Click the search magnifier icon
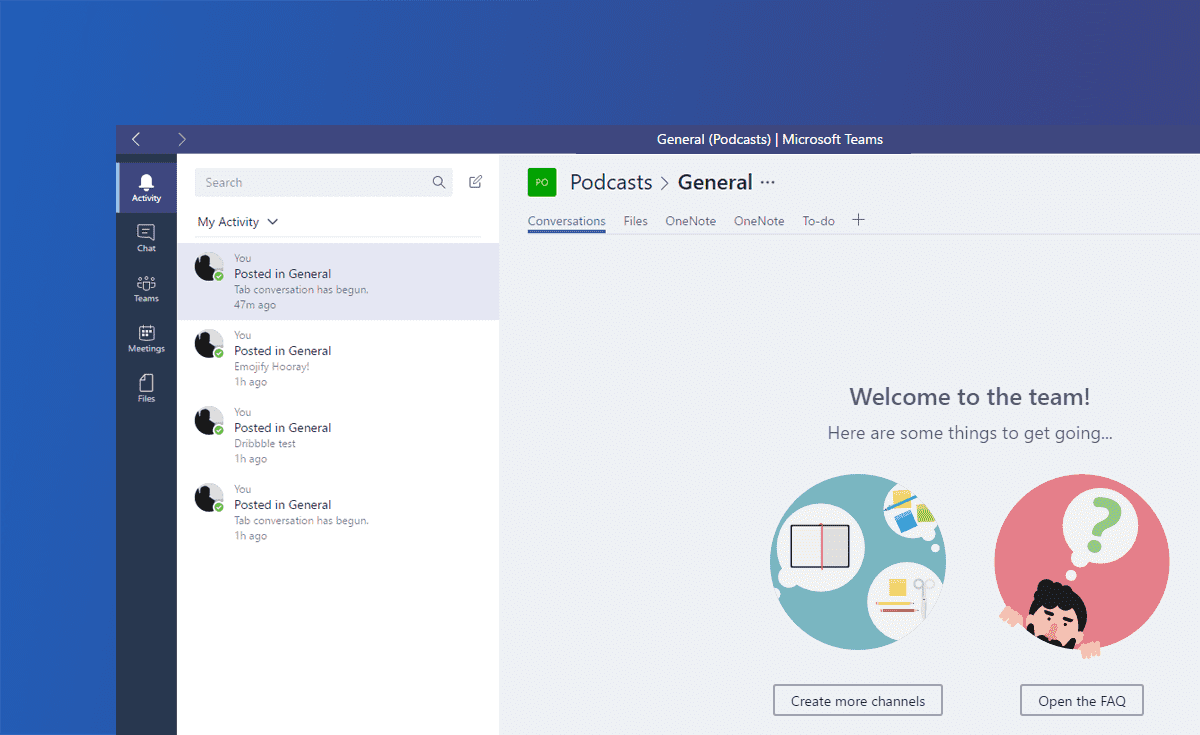Screen dimensions: 1200x735 (438, 182)
